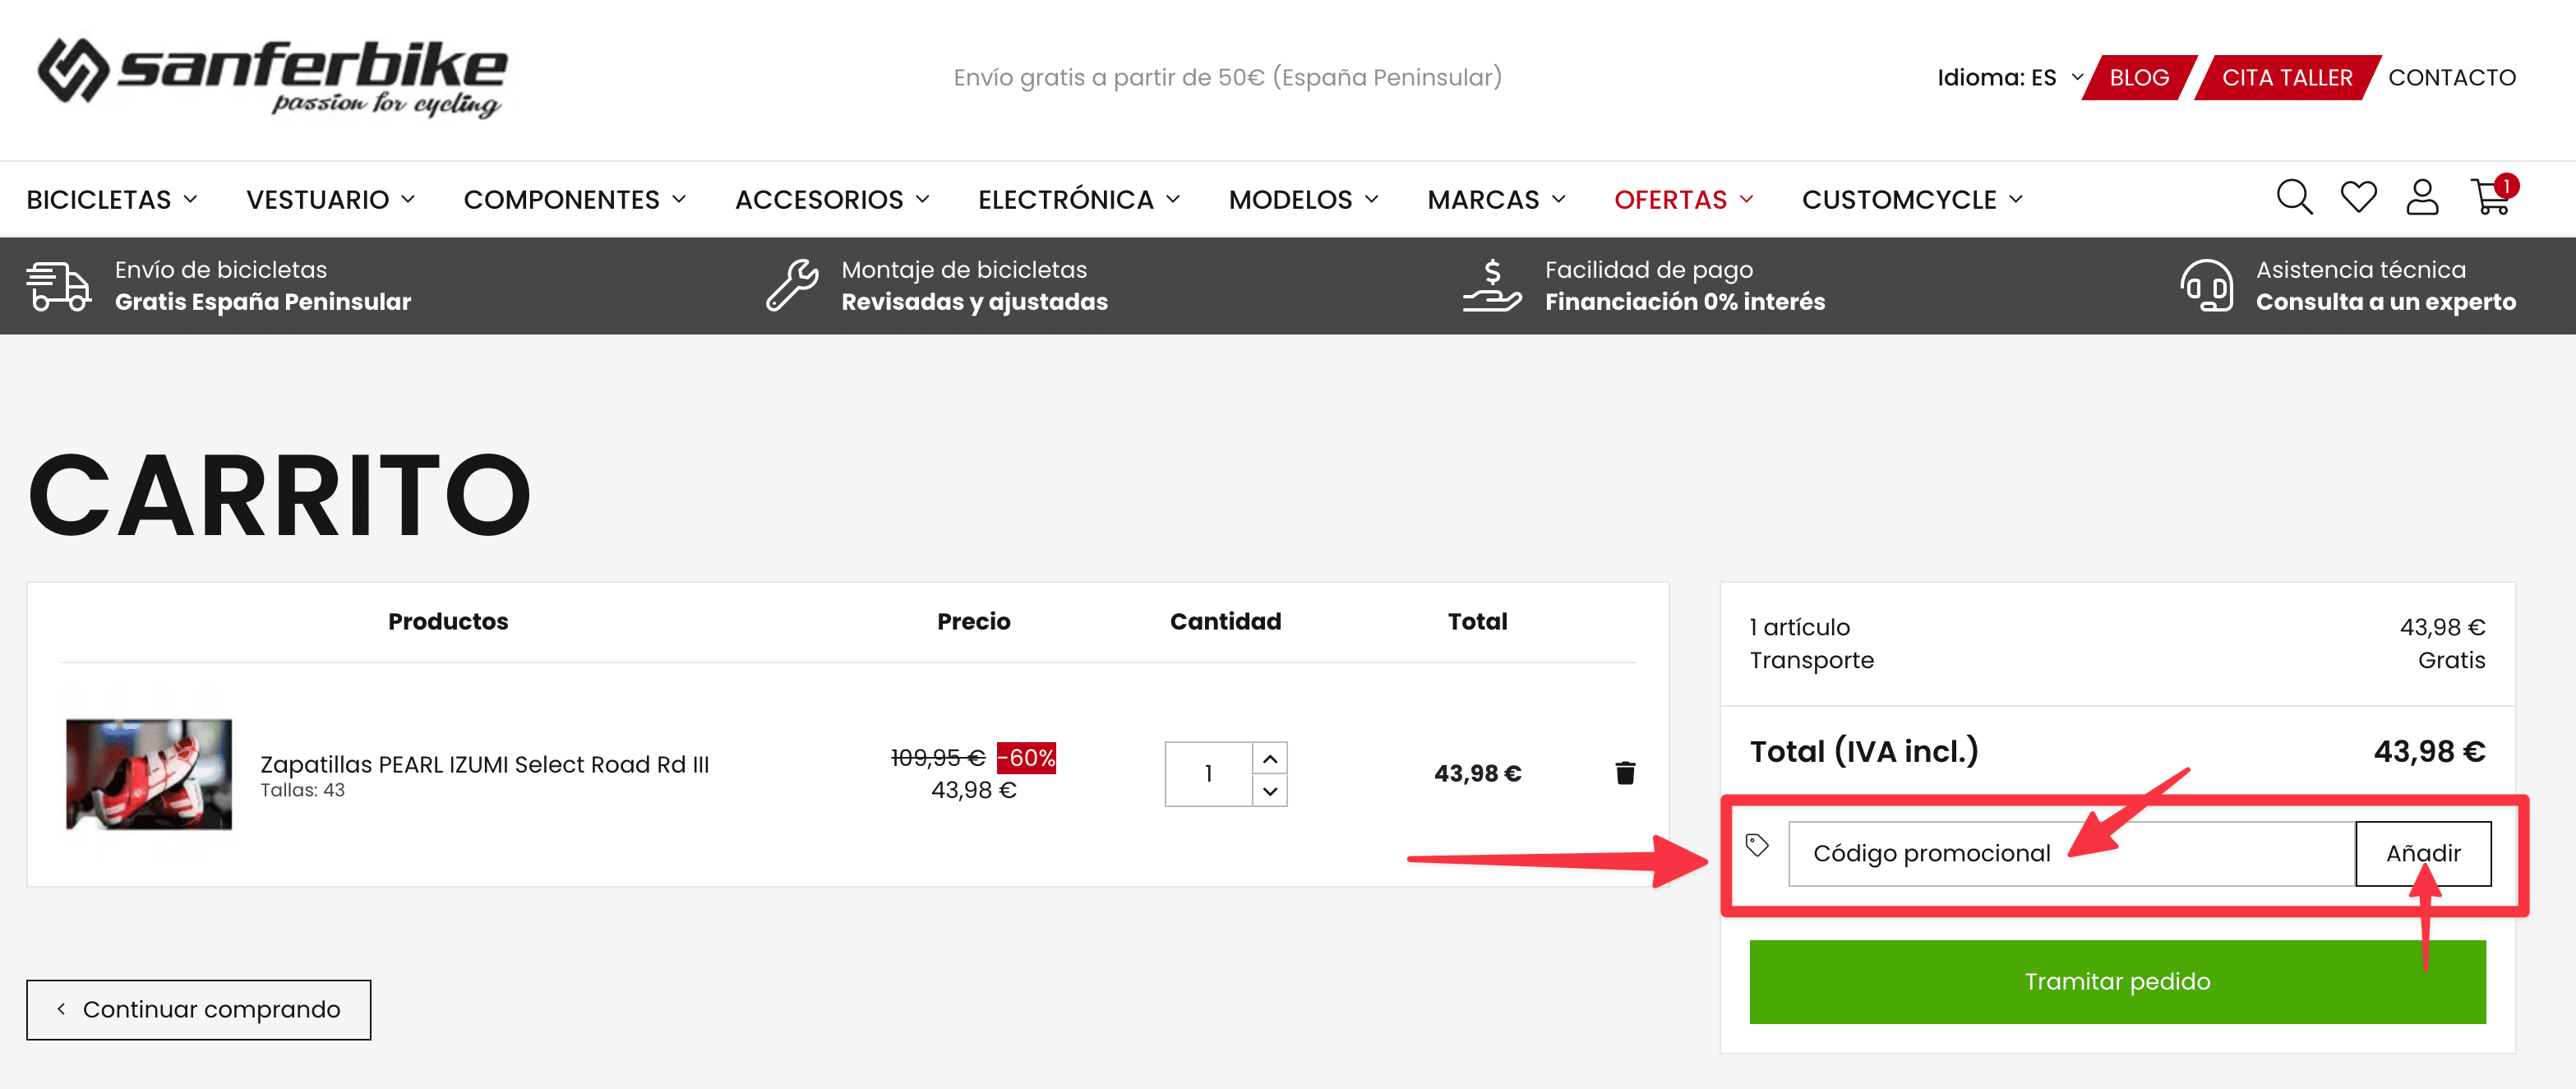The width and height of the screenshot is (2576, 1089).
Task: Open the wishlist heart icon
Action: coord(2358,198)
